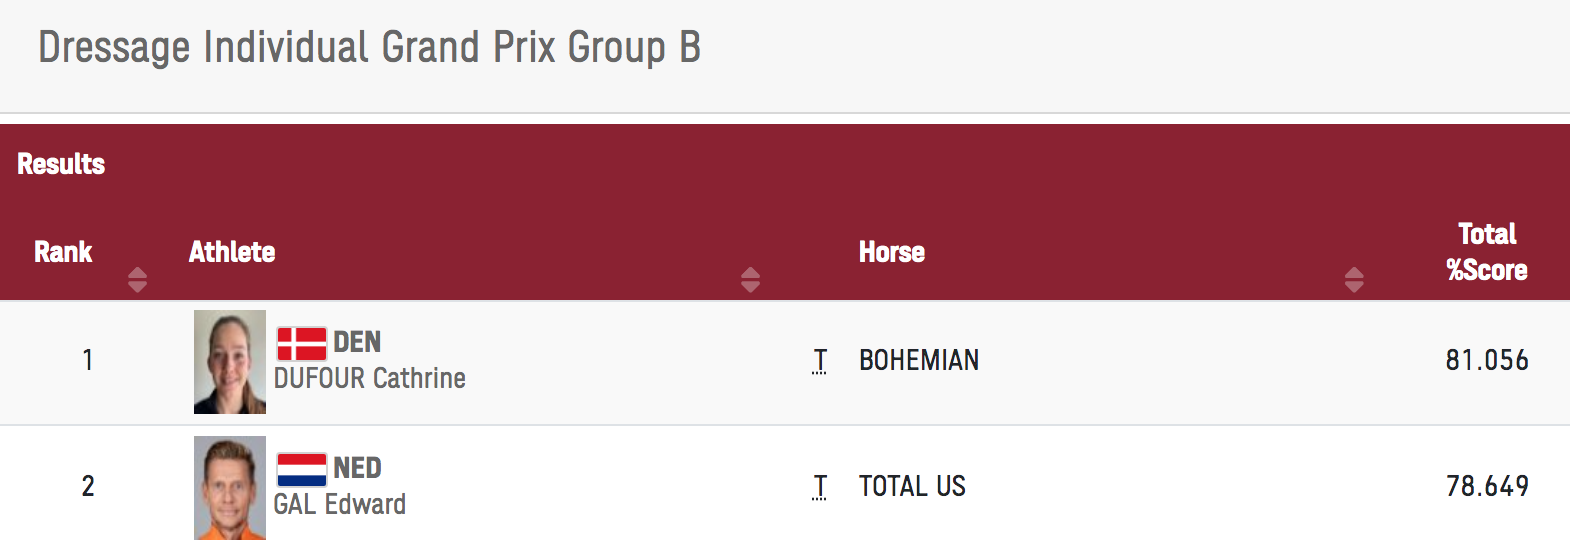Click the Total %Score column header
Viewport: 1570px width, 548px height.
click(1487, 252)
